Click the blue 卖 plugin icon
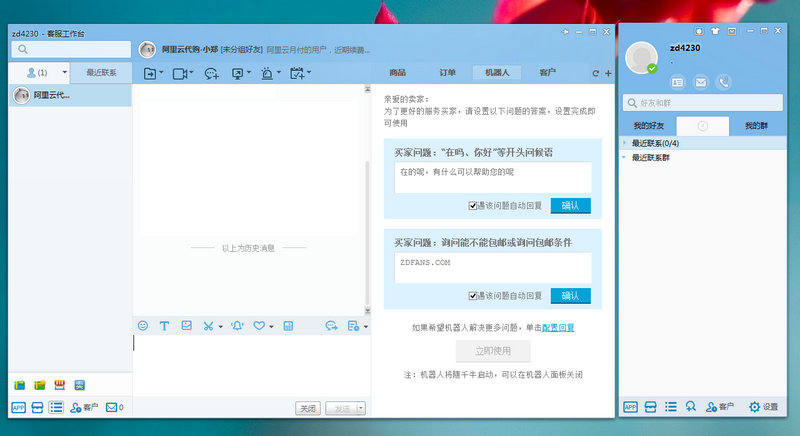The height and width of the screenshot is (436, 800). click(80, 385)
